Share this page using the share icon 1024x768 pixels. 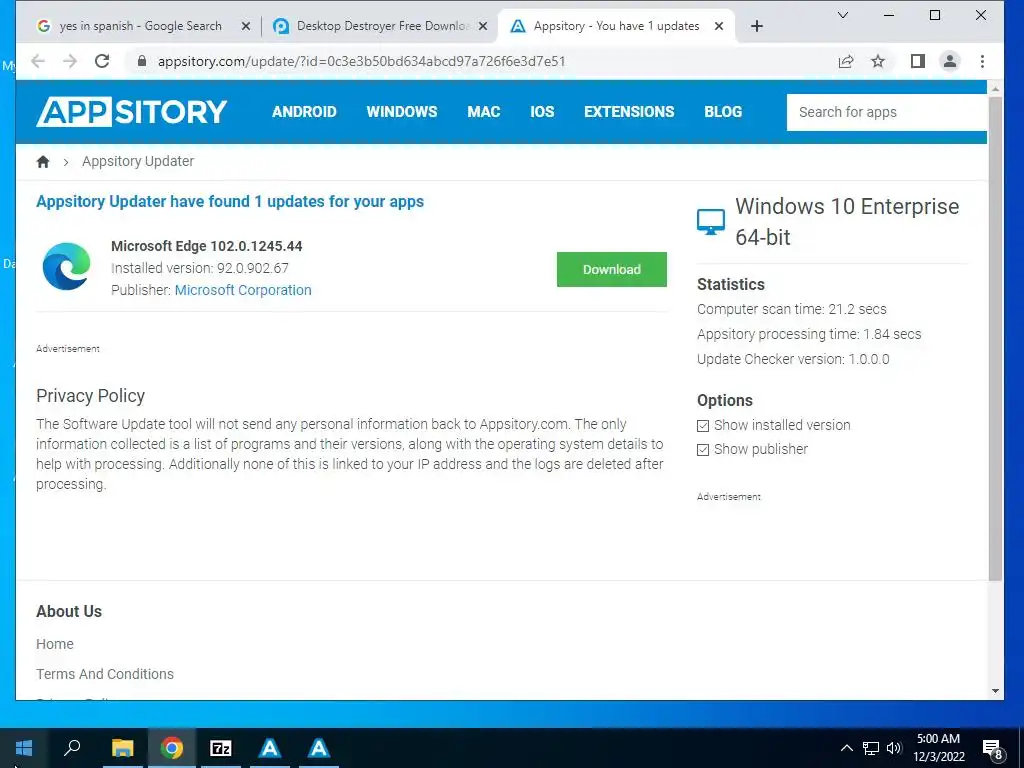coord(846,61)
